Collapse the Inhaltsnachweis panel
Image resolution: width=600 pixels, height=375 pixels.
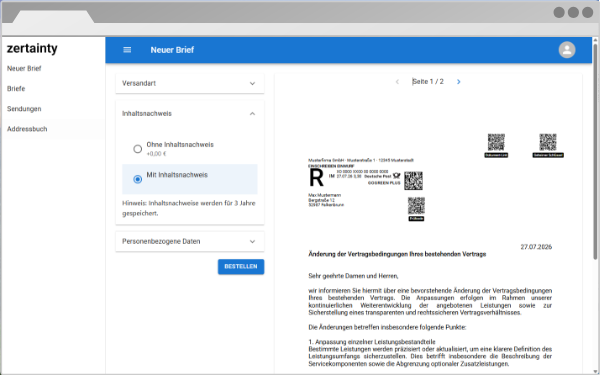(190, 114)
